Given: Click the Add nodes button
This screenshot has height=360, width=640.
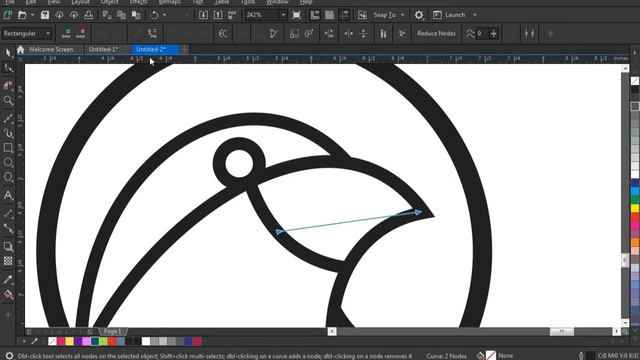Looking at the screenshot, I should coord(66,33).
